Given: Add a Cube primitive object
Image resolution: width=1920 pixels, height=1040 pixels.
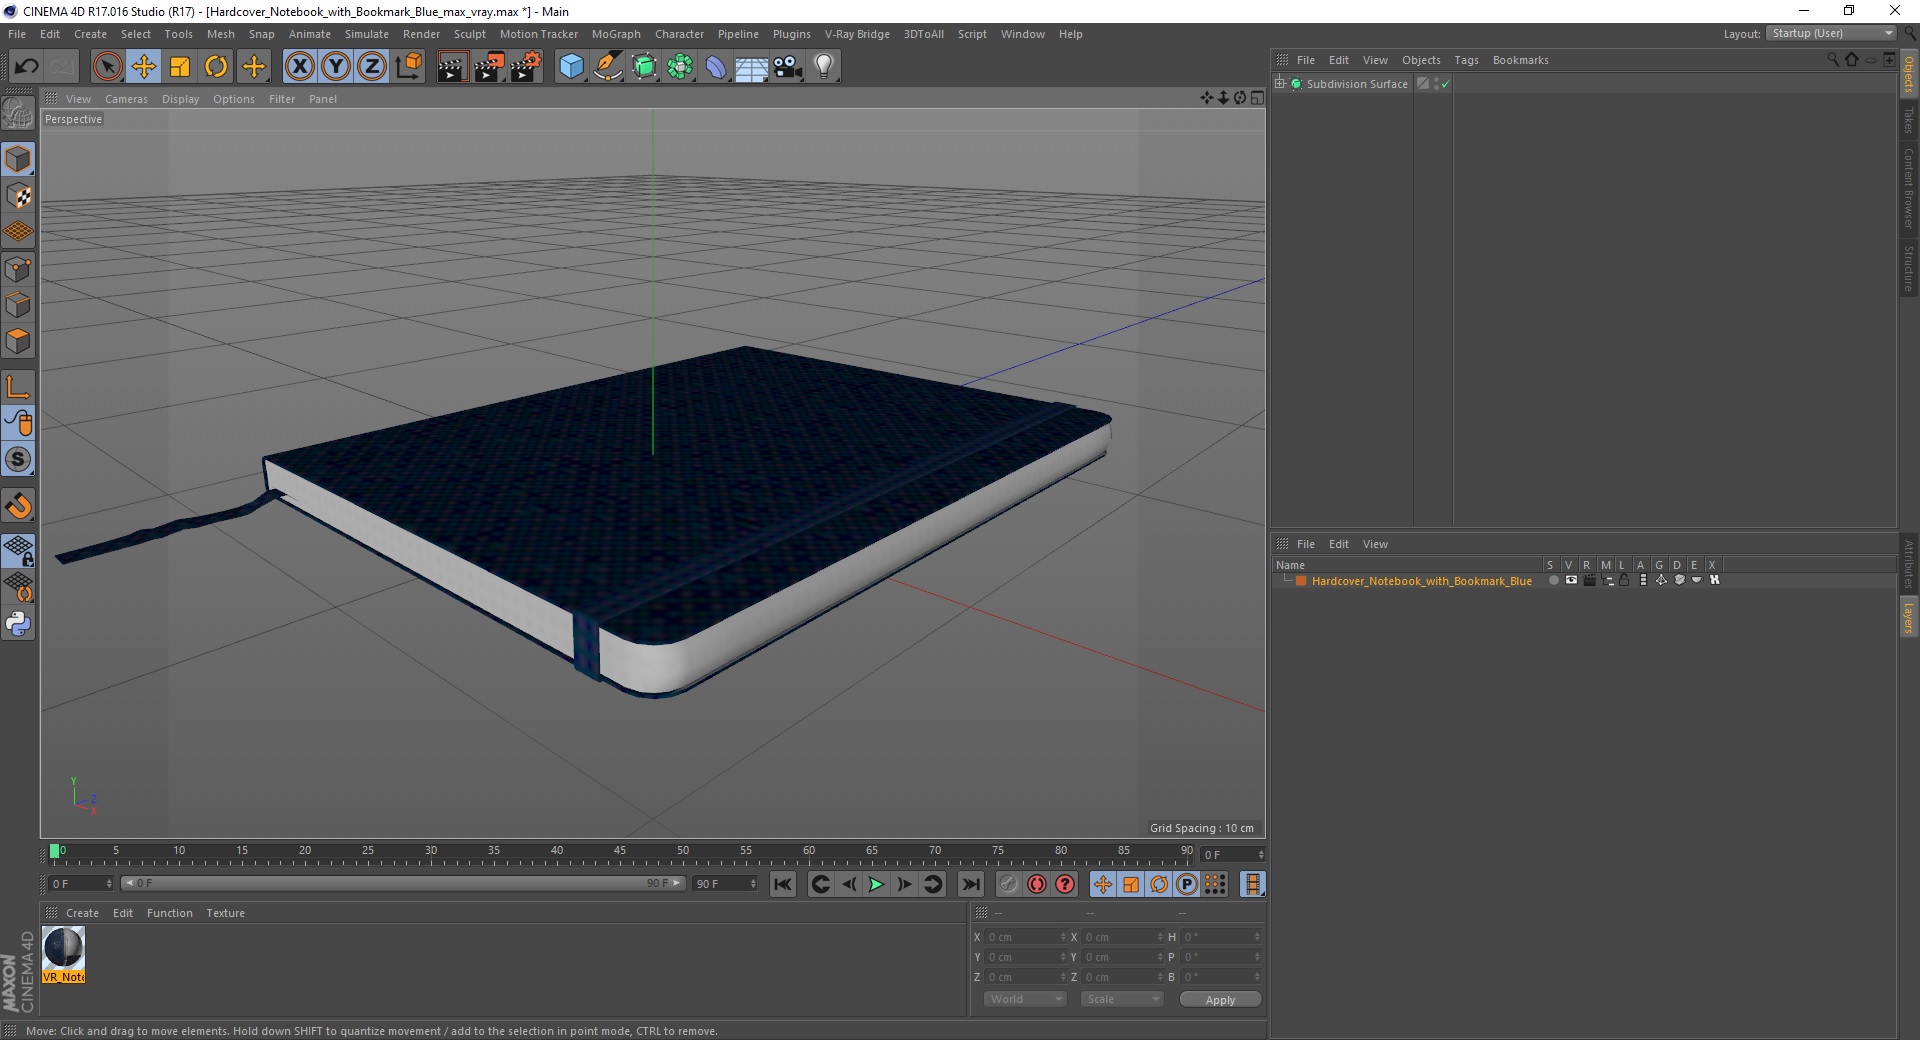Looking at the screenshot, I should 571,67.
